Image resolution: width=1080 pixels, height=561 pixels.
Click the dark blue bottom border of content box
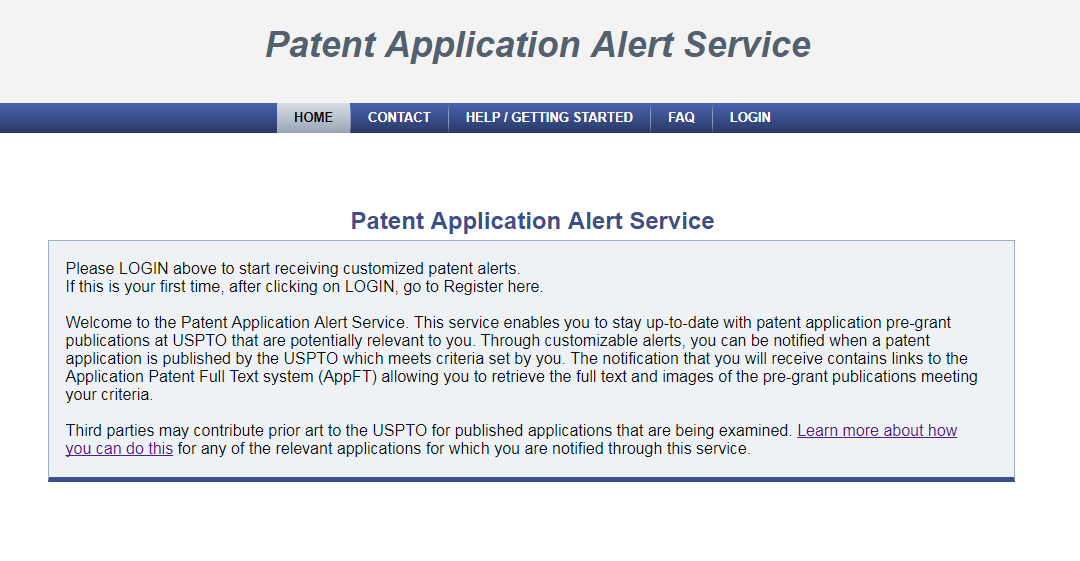(x=531, y=480)
